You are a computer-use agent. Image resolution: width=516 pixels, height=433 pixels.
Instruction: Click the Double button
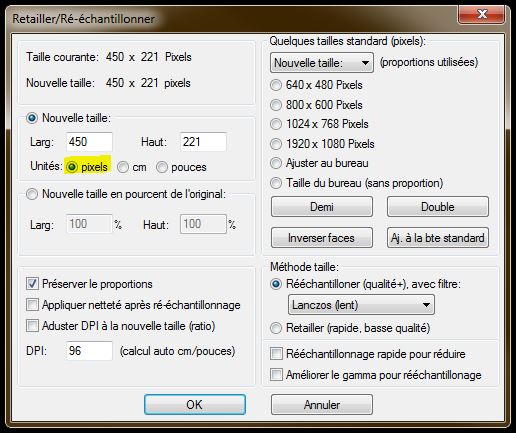[x=438, y=207]
